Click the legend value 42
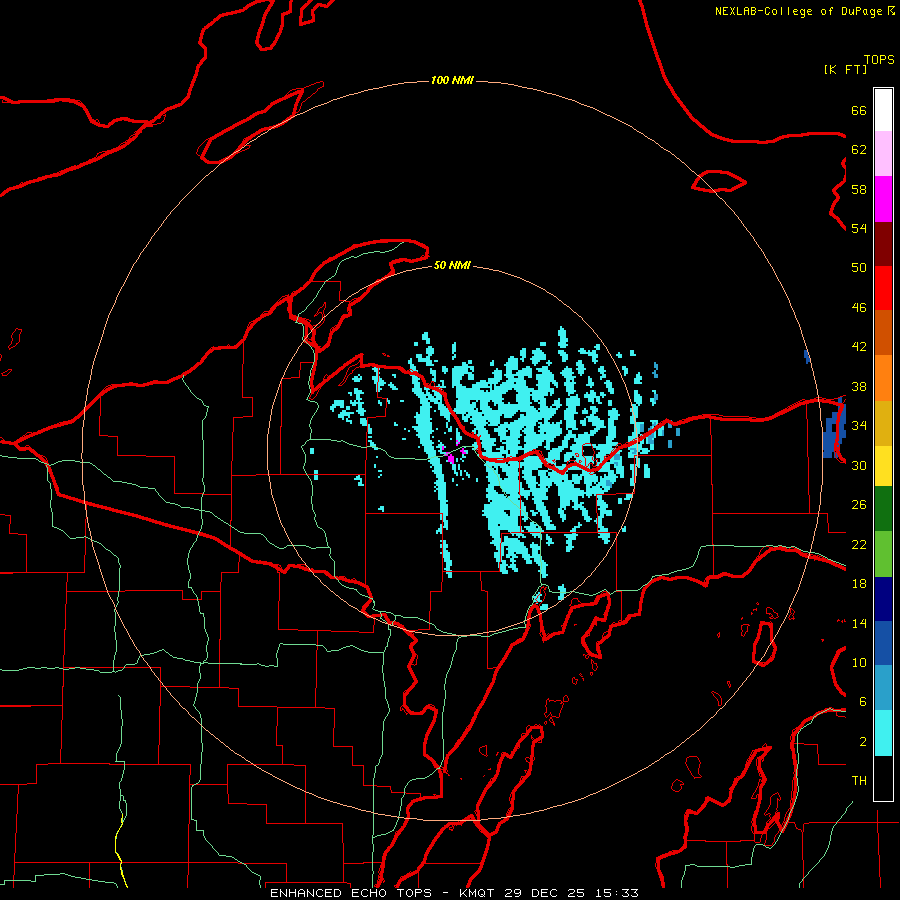 pos(859,347)
